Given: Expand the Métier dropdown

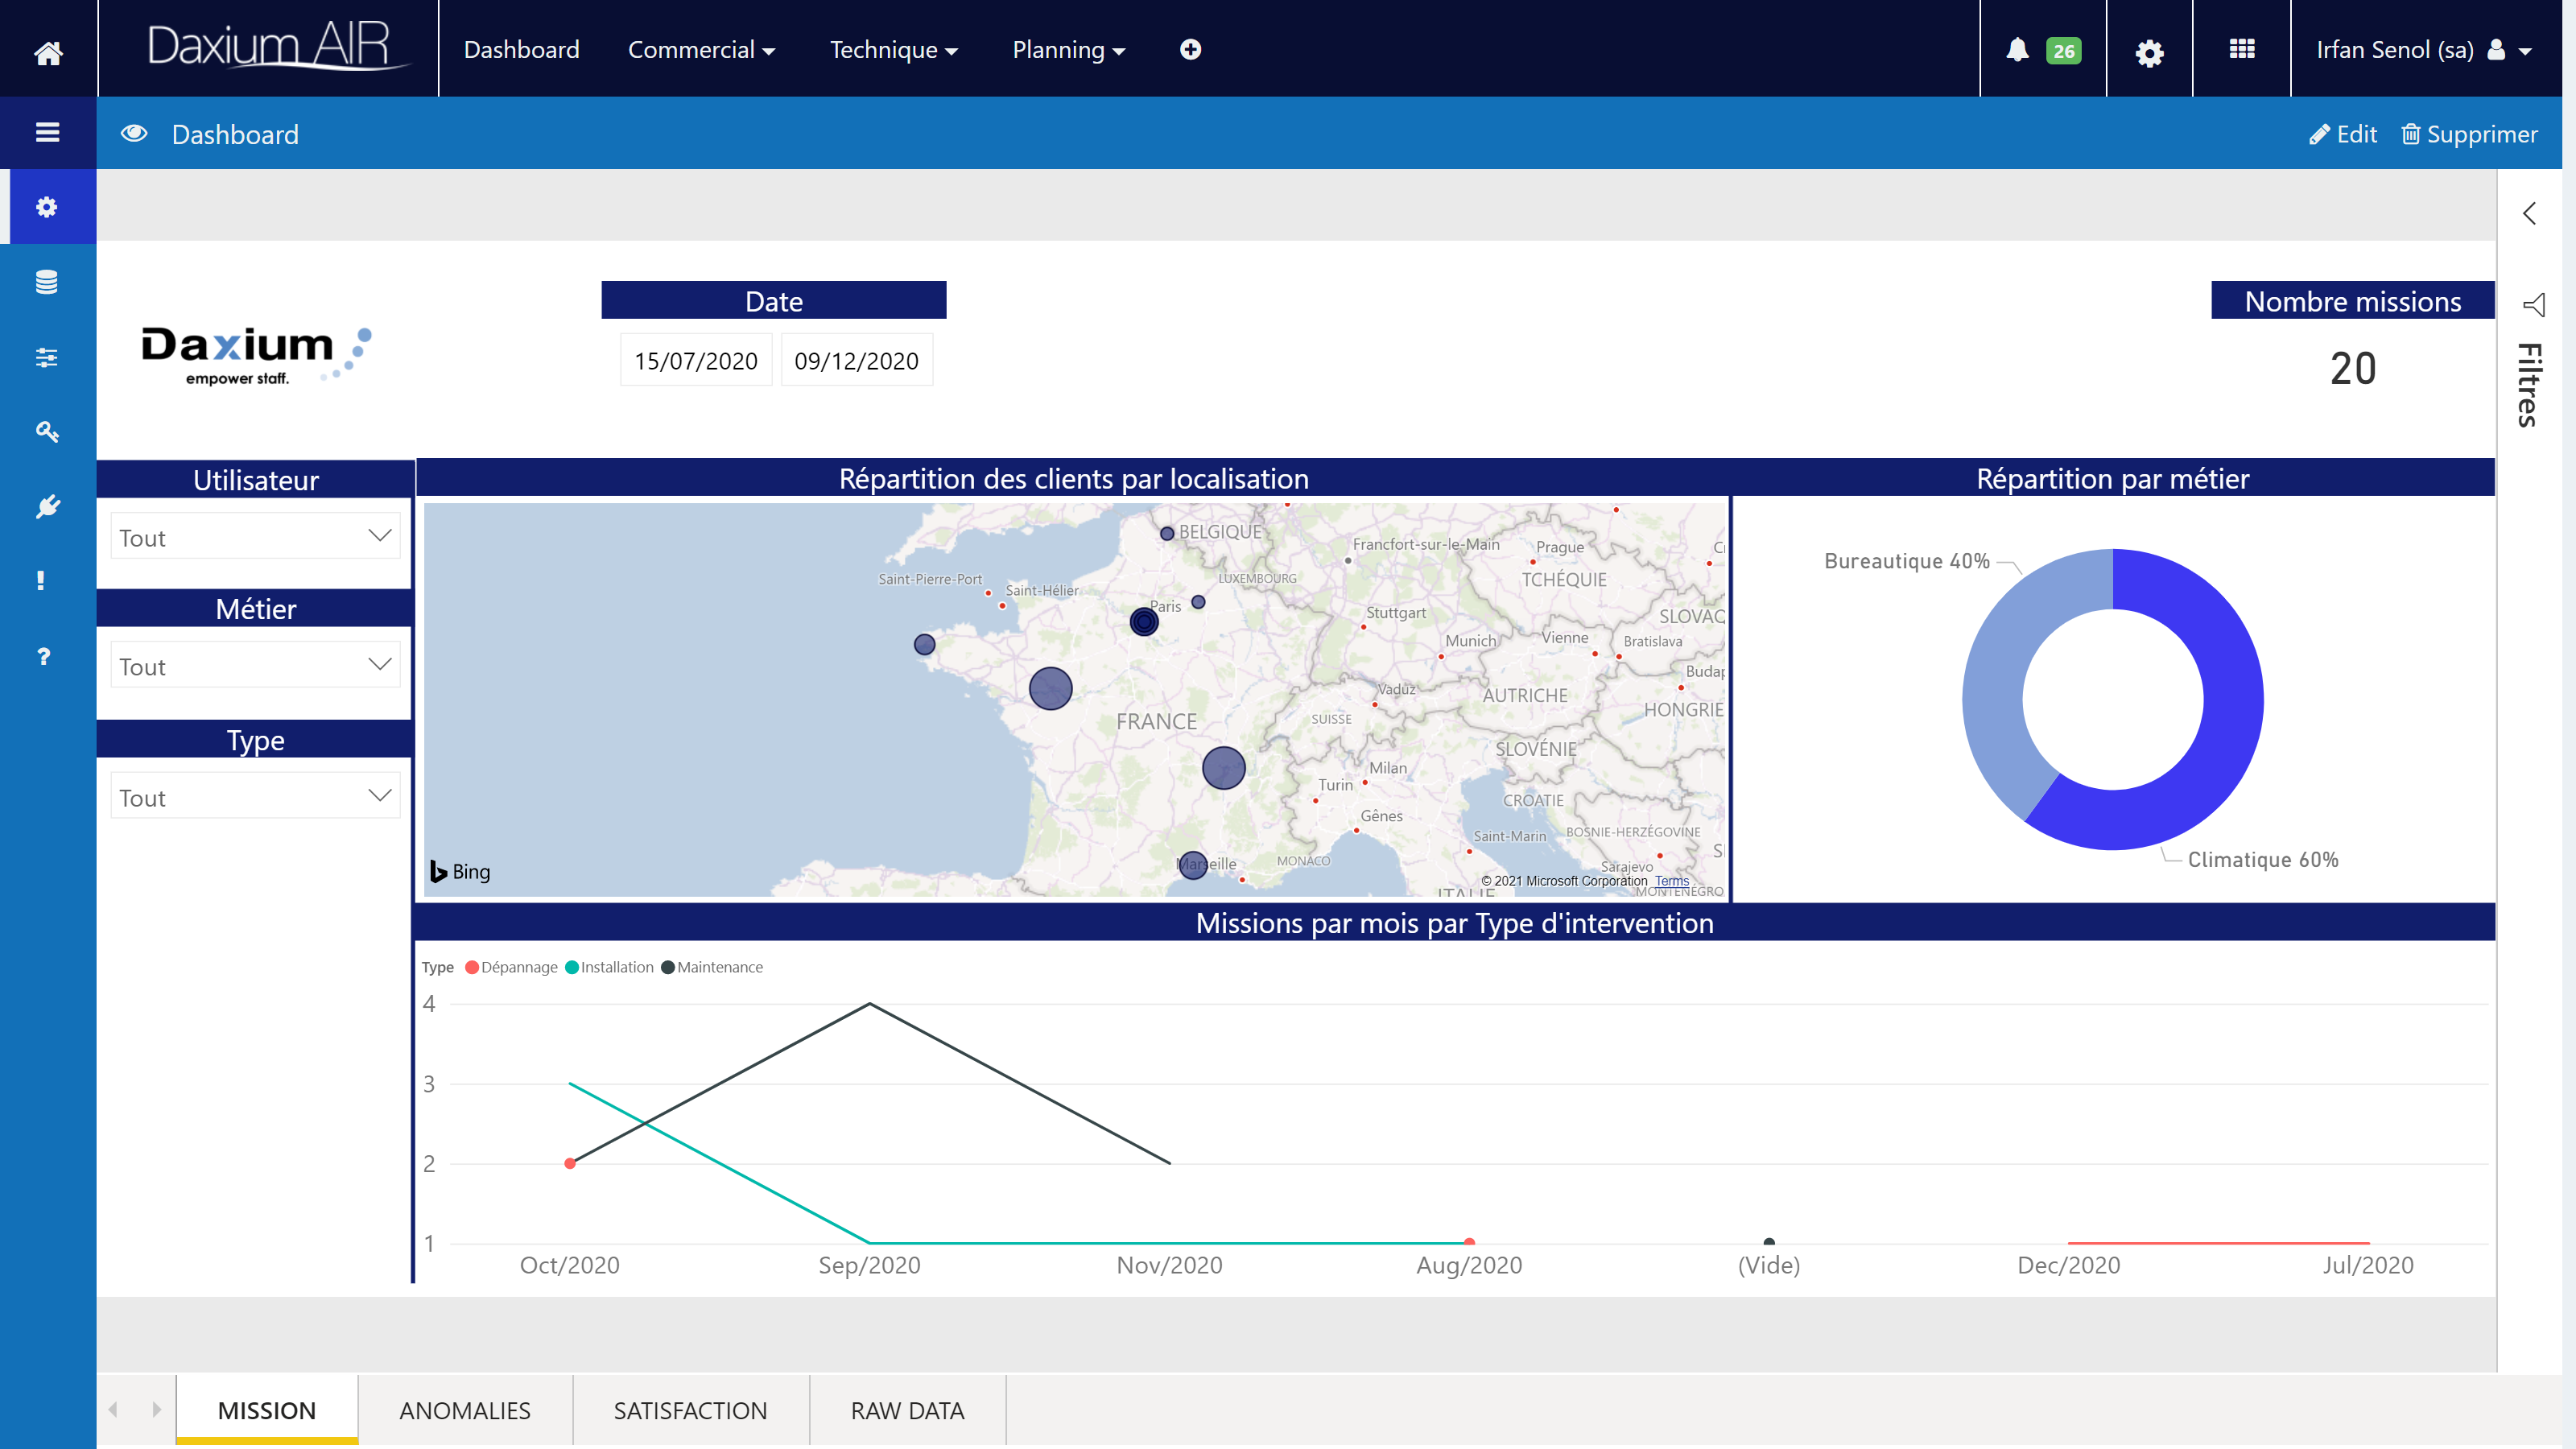Looking at the screenshot, I should click(255, 666).
